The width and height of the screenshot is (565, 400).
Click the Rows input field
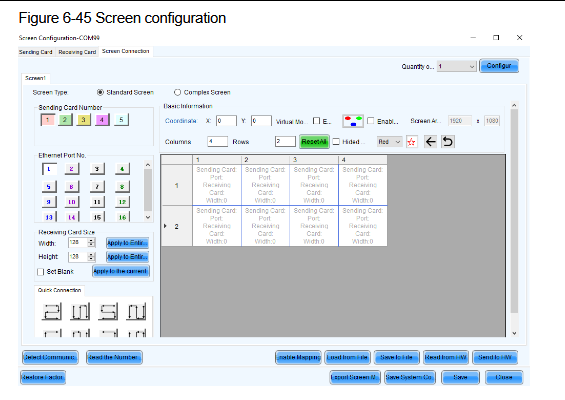285,141
